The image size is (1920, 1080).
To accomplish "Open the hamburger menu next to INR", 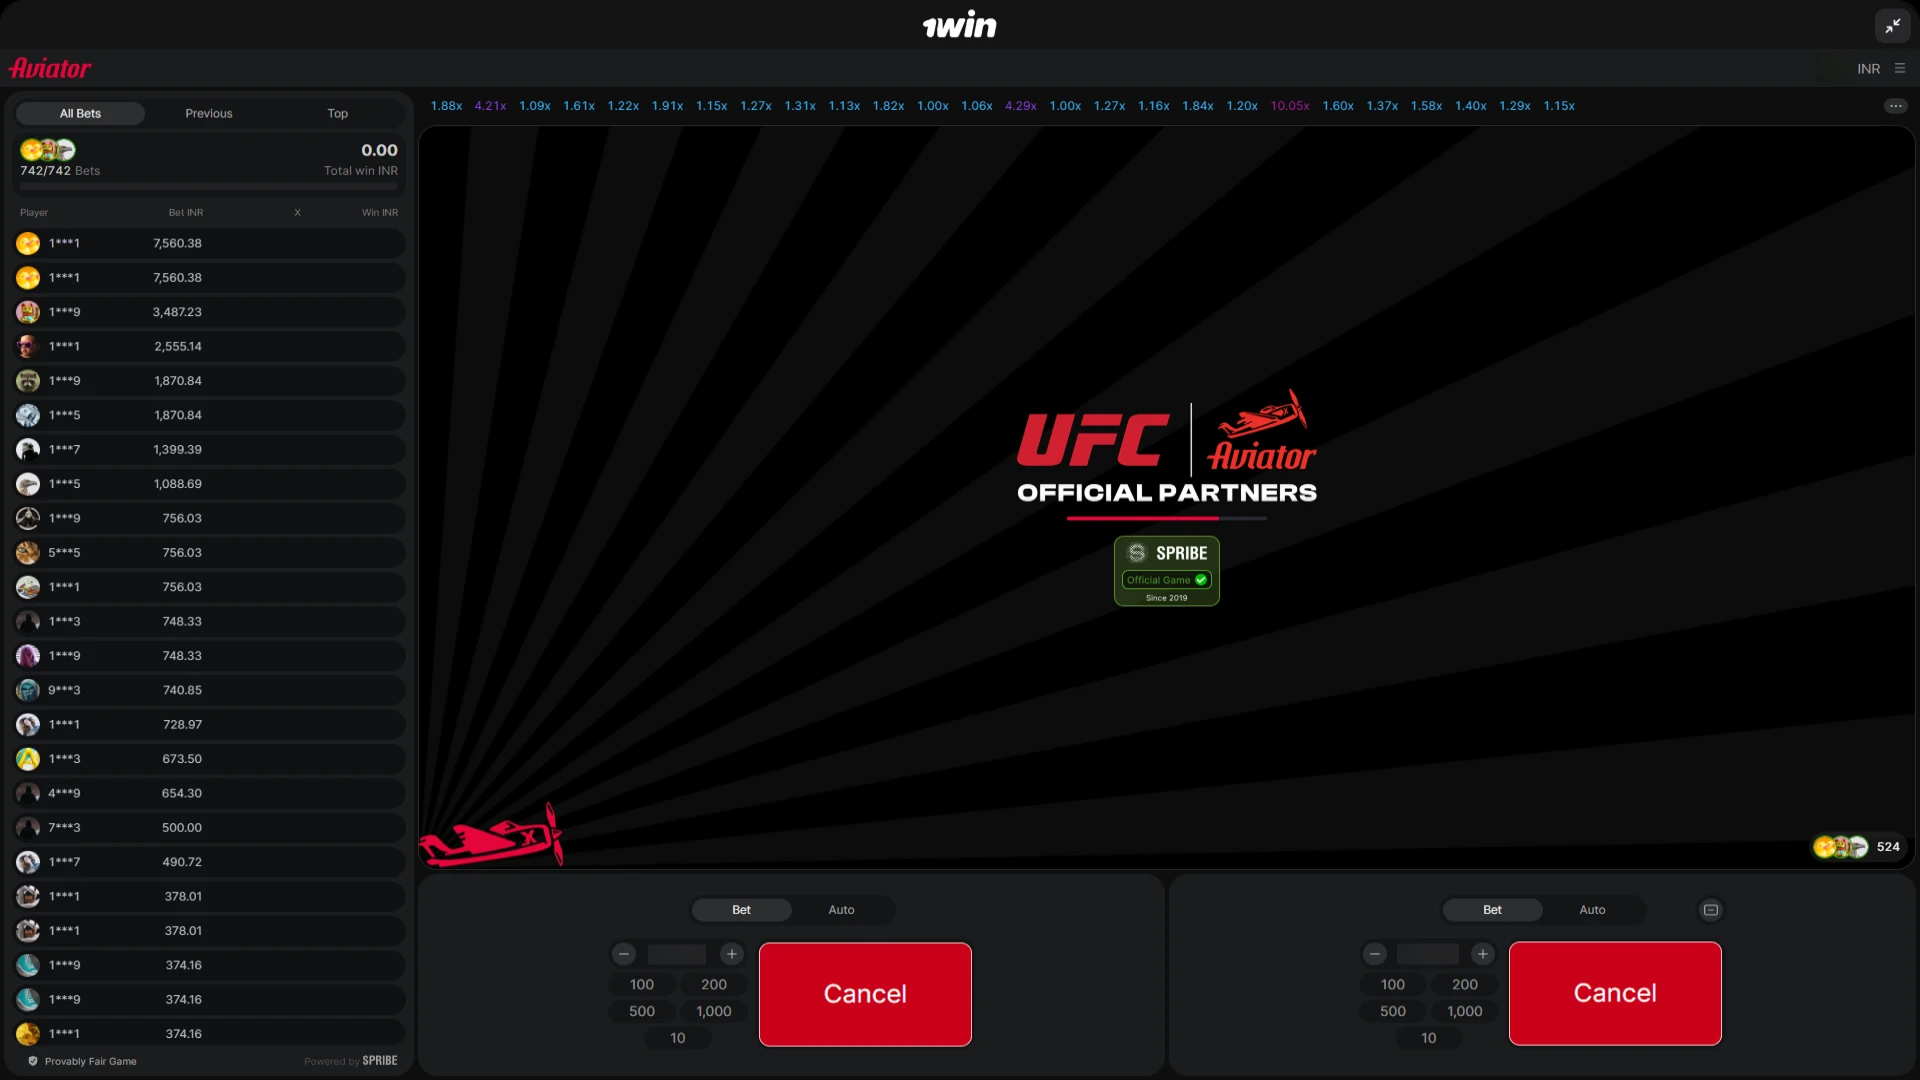I will click(1900, 69).
